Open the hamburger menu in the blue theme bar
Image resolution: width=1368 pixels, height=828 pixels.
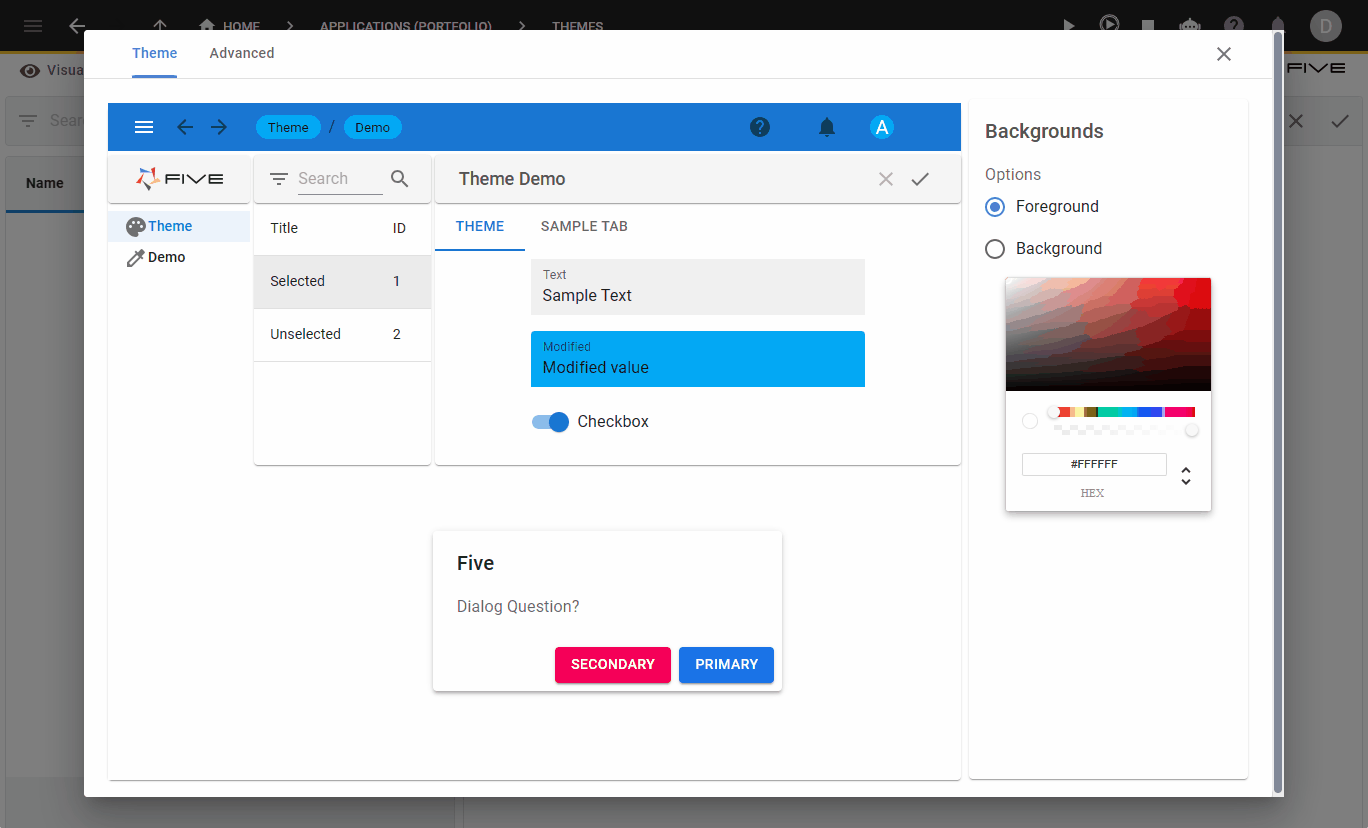144,127
